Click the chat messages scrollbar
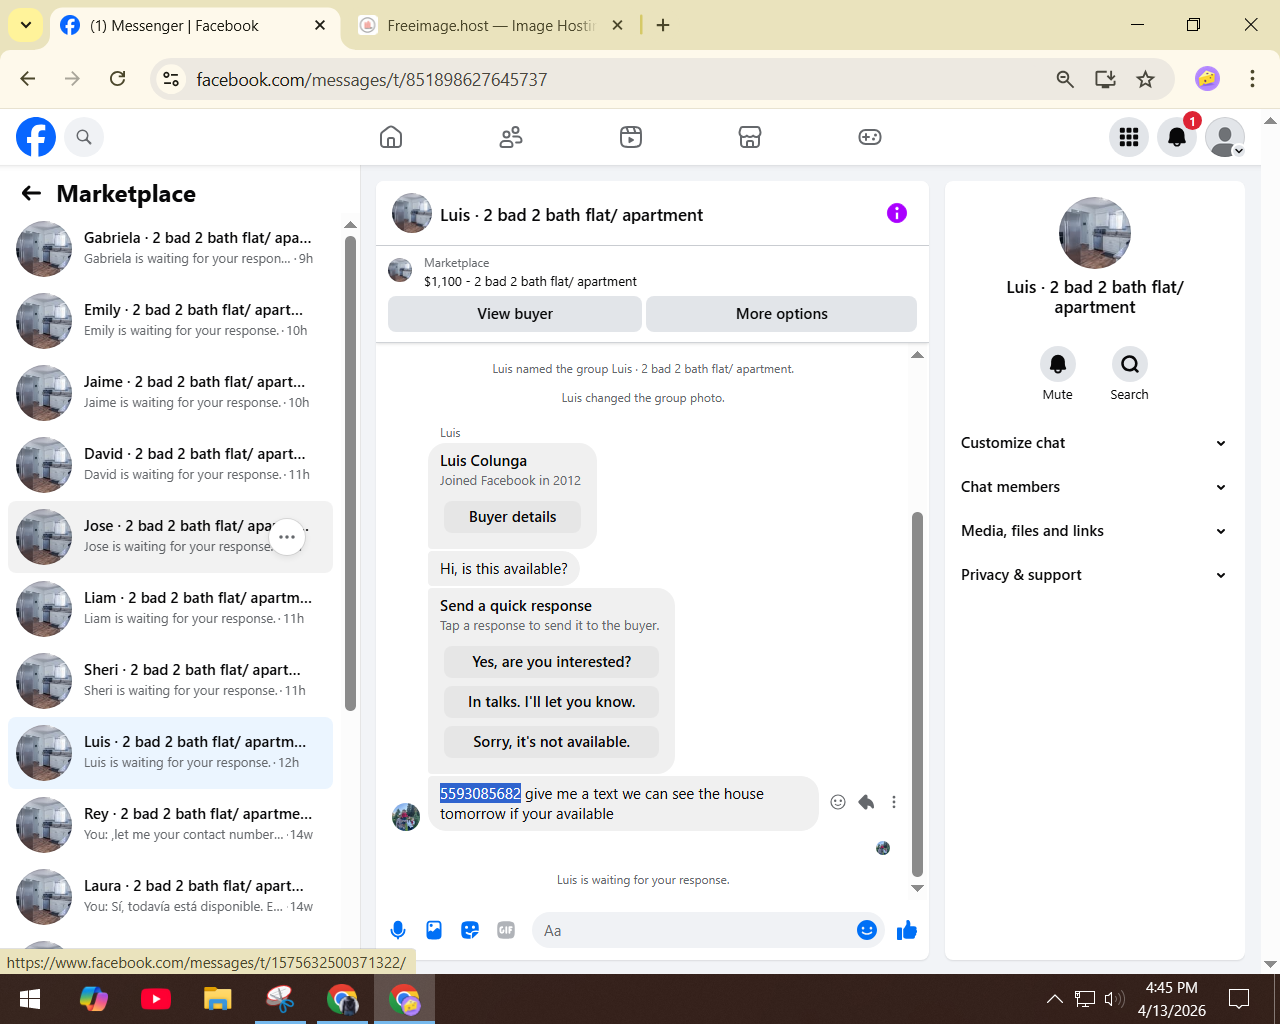The image size is (1280, 1024). 917,694
